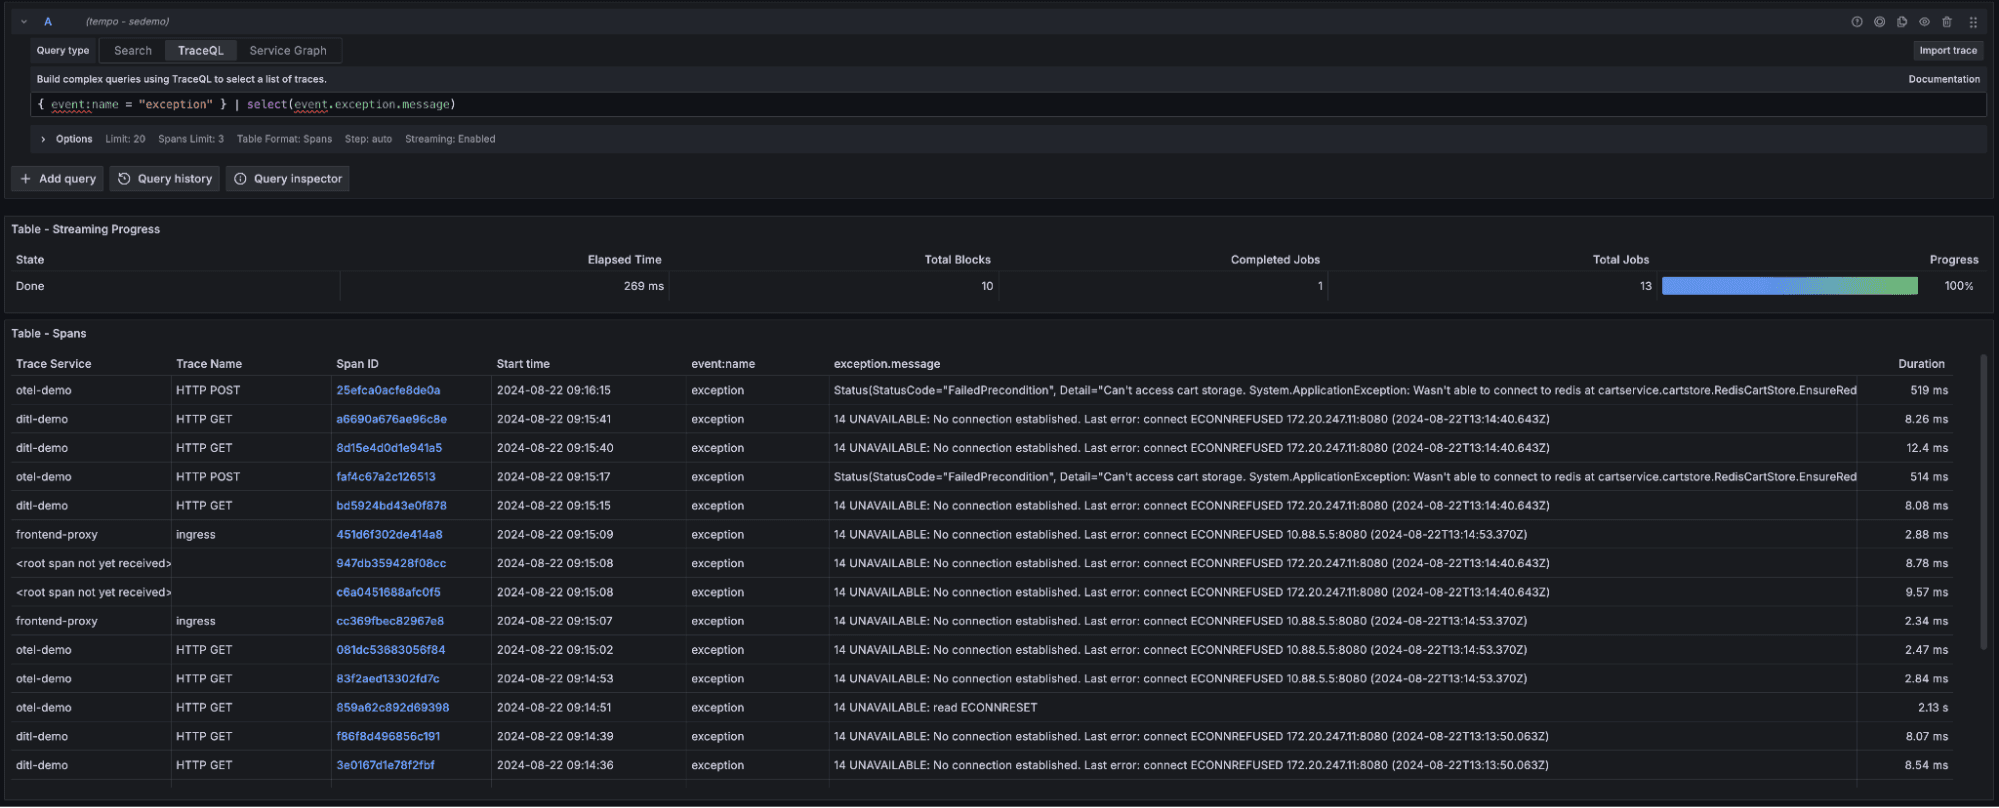Open span 859a62c892d69398
This screenshot has width=1999, height=808.
(x=393, y=708)
